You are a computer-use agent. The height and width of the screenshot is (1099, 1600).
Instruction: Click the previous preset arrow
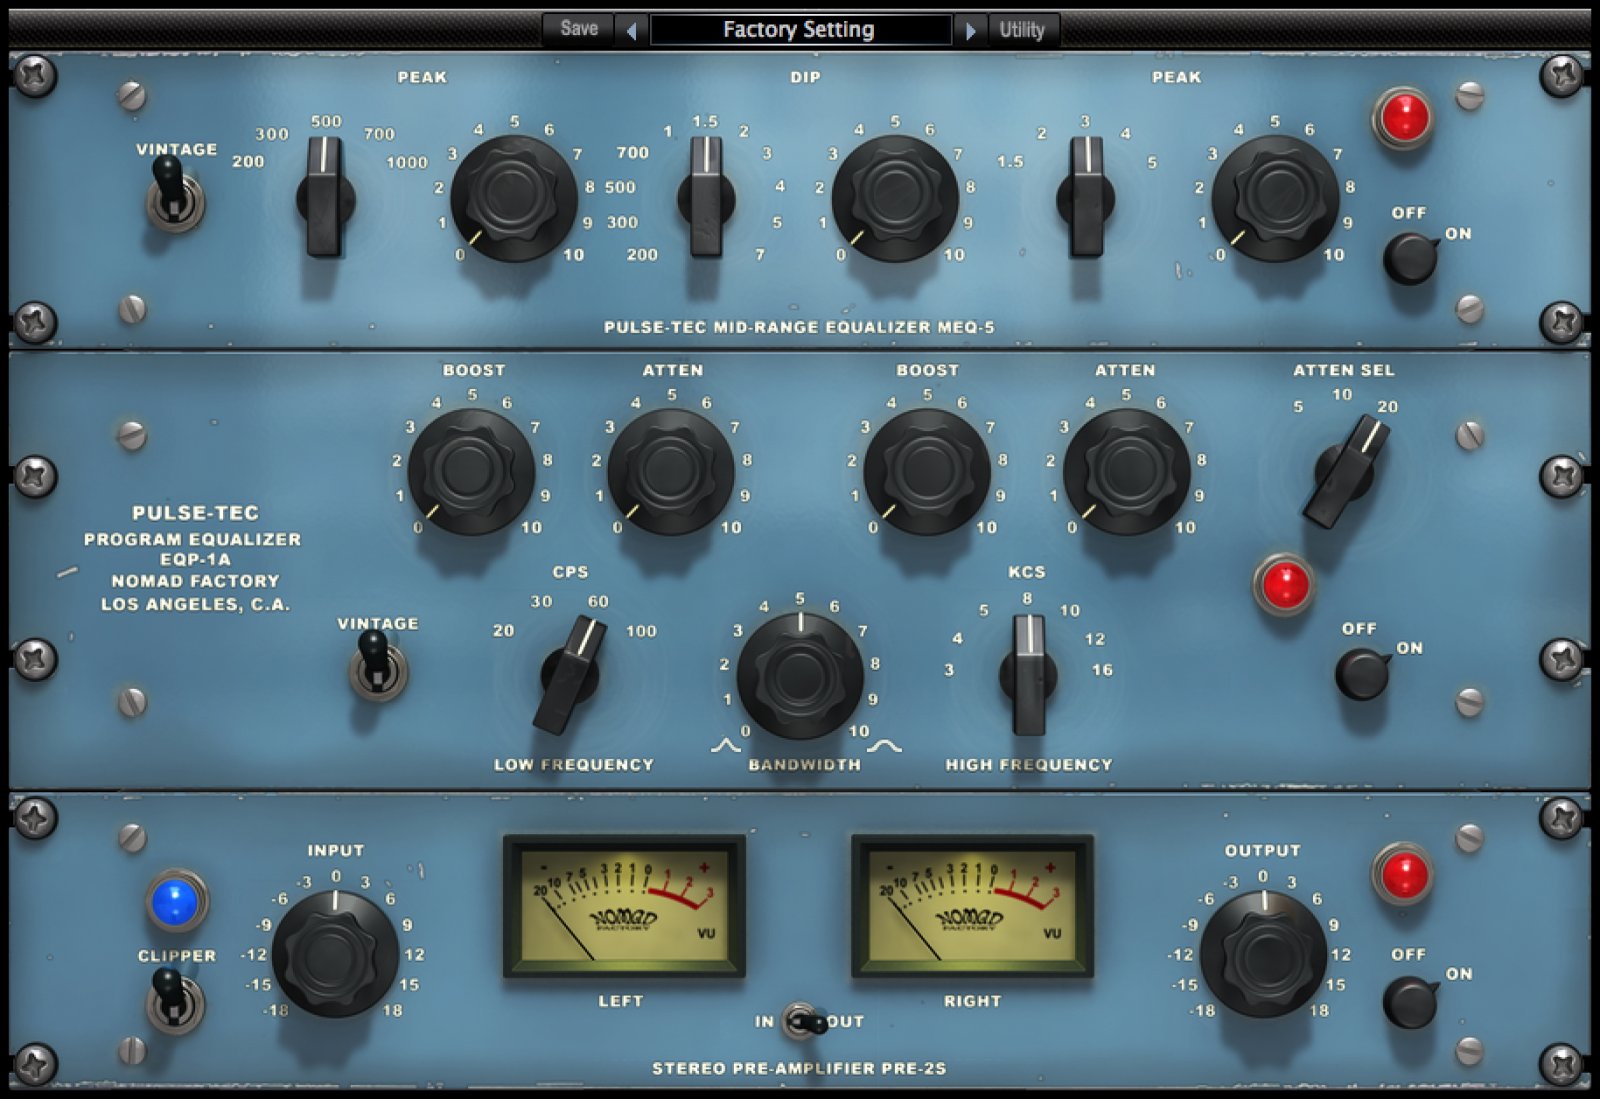(630, 29)
